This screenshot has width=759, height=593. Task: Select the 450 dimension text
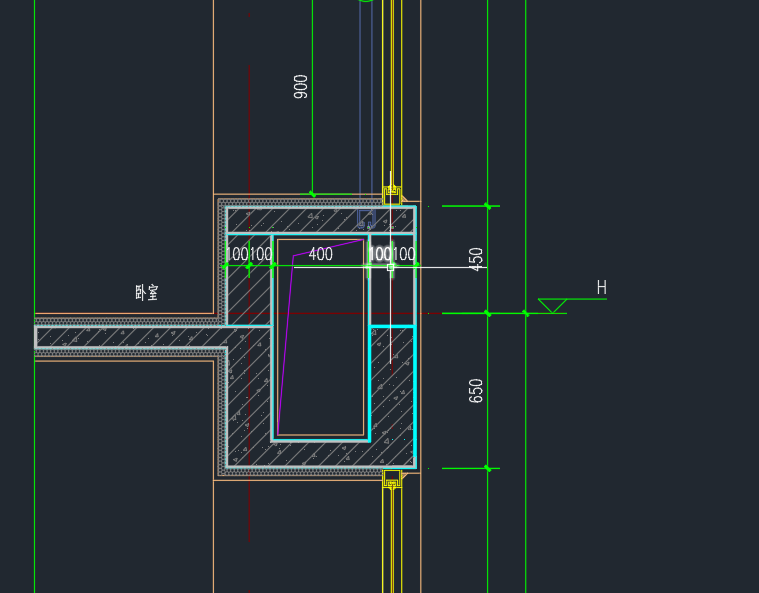477,259
